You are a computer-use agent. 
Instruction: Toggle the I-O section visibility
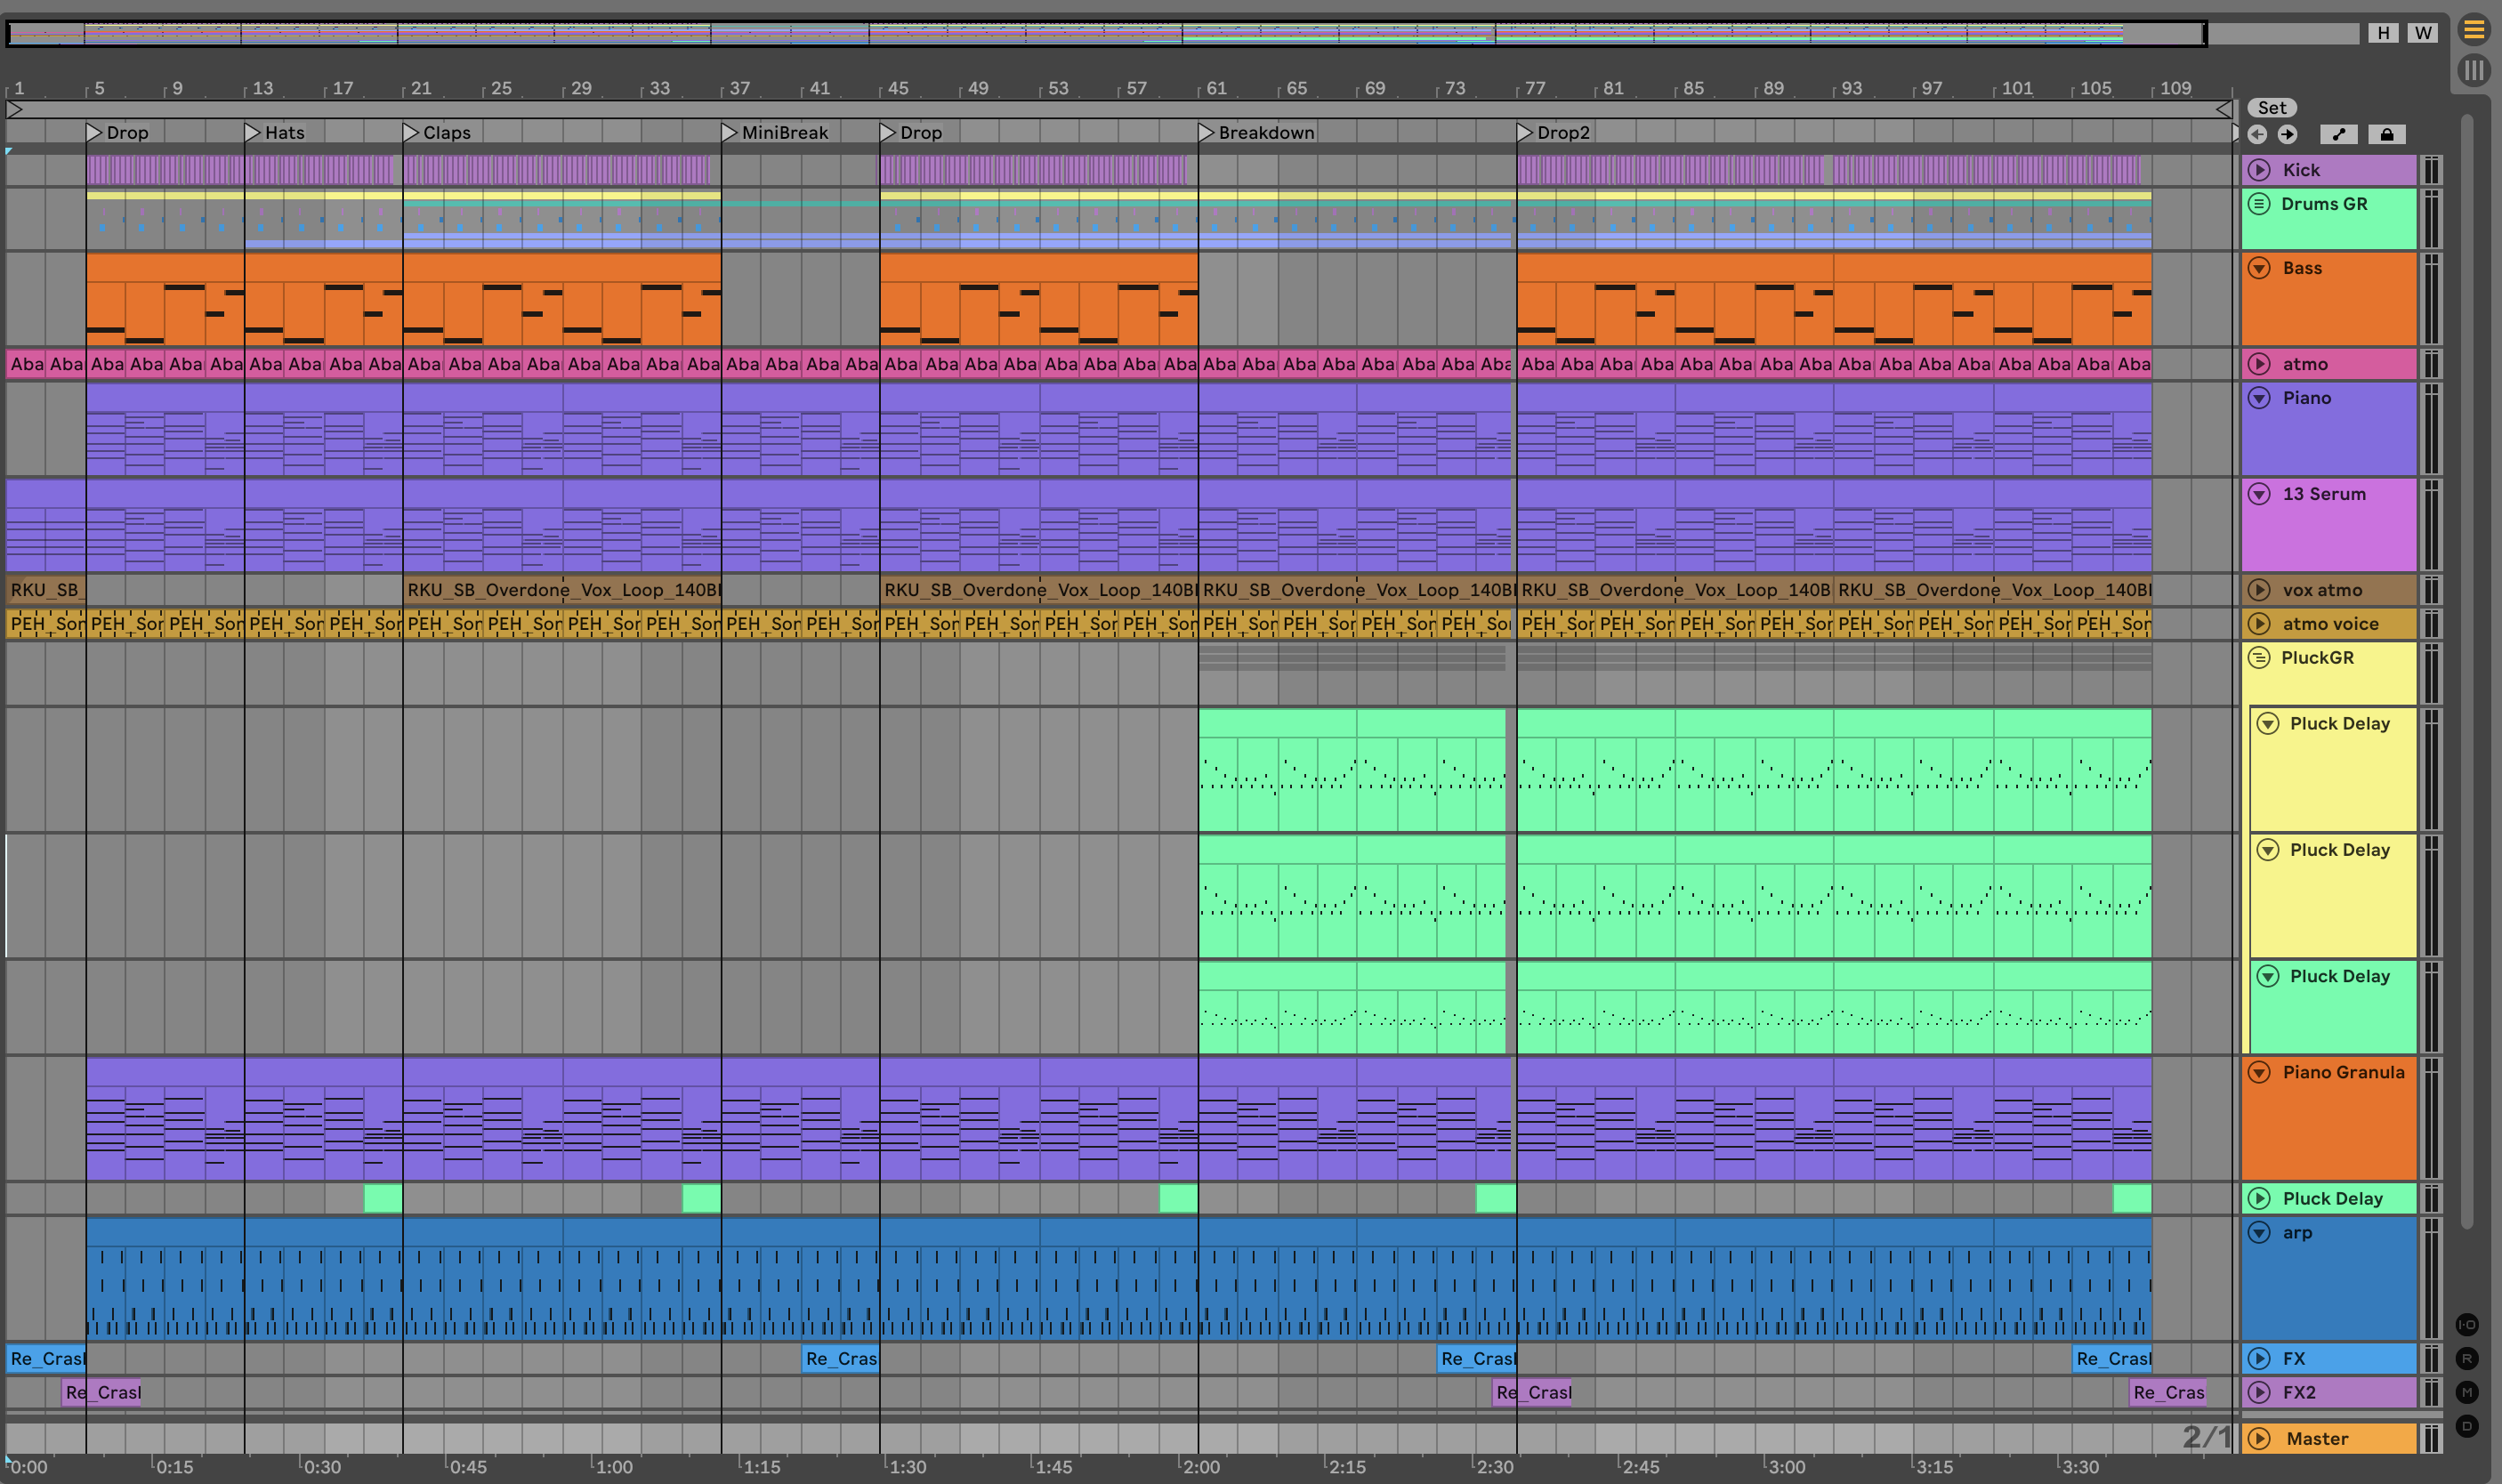[x=2467, y=1325]
